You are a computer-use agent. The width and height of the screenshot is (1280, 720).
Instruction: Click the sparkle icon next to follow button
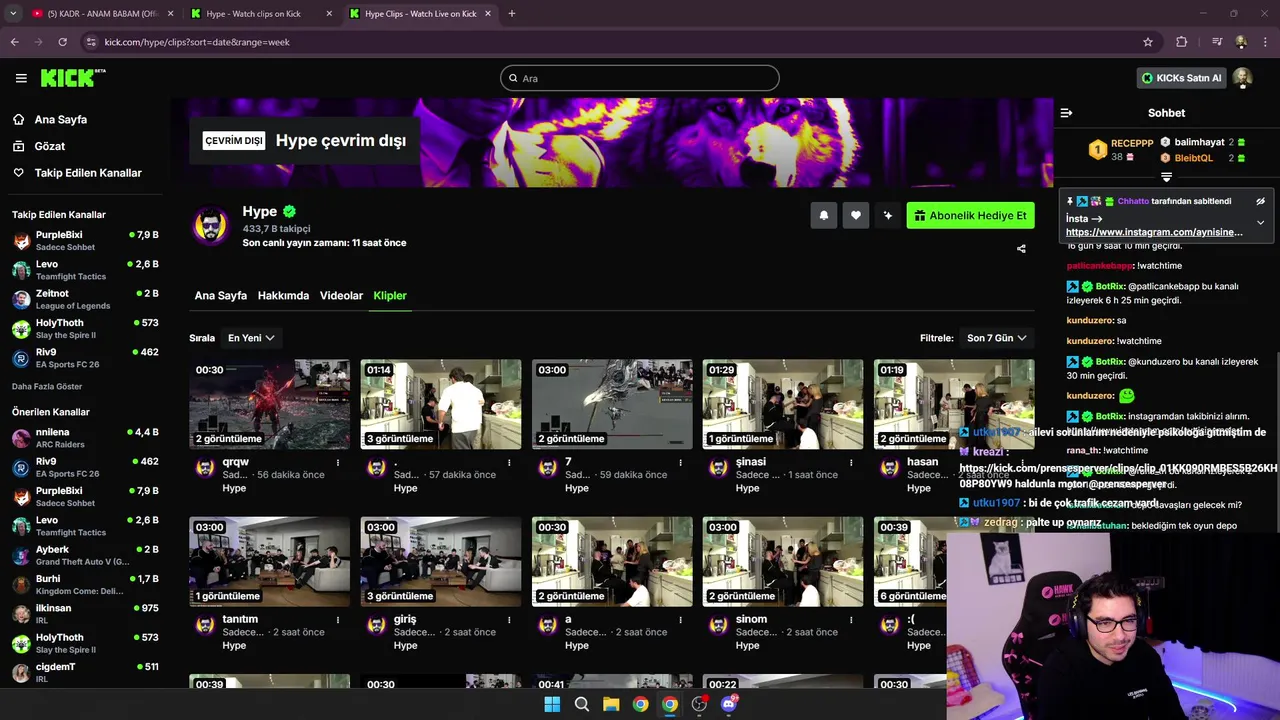887,215
